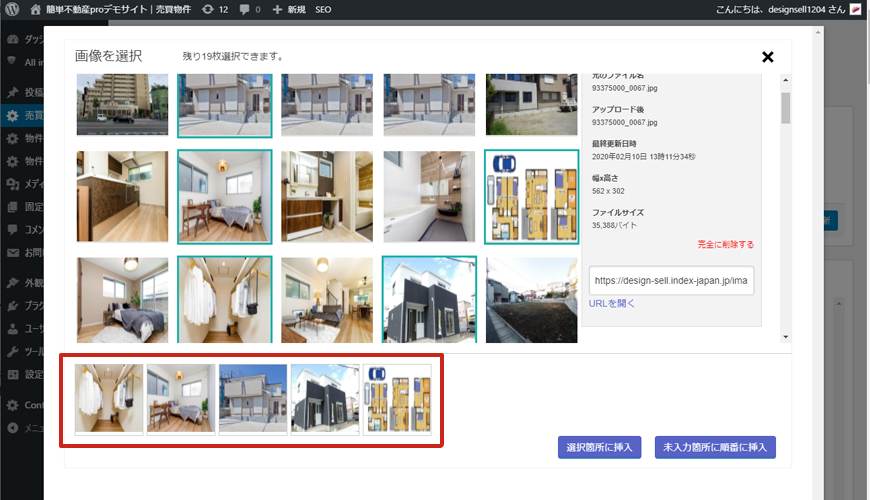This screenshot has width=870, height=500.
Task: Close the 画像を選択 dialog with X
Action: 768,57
